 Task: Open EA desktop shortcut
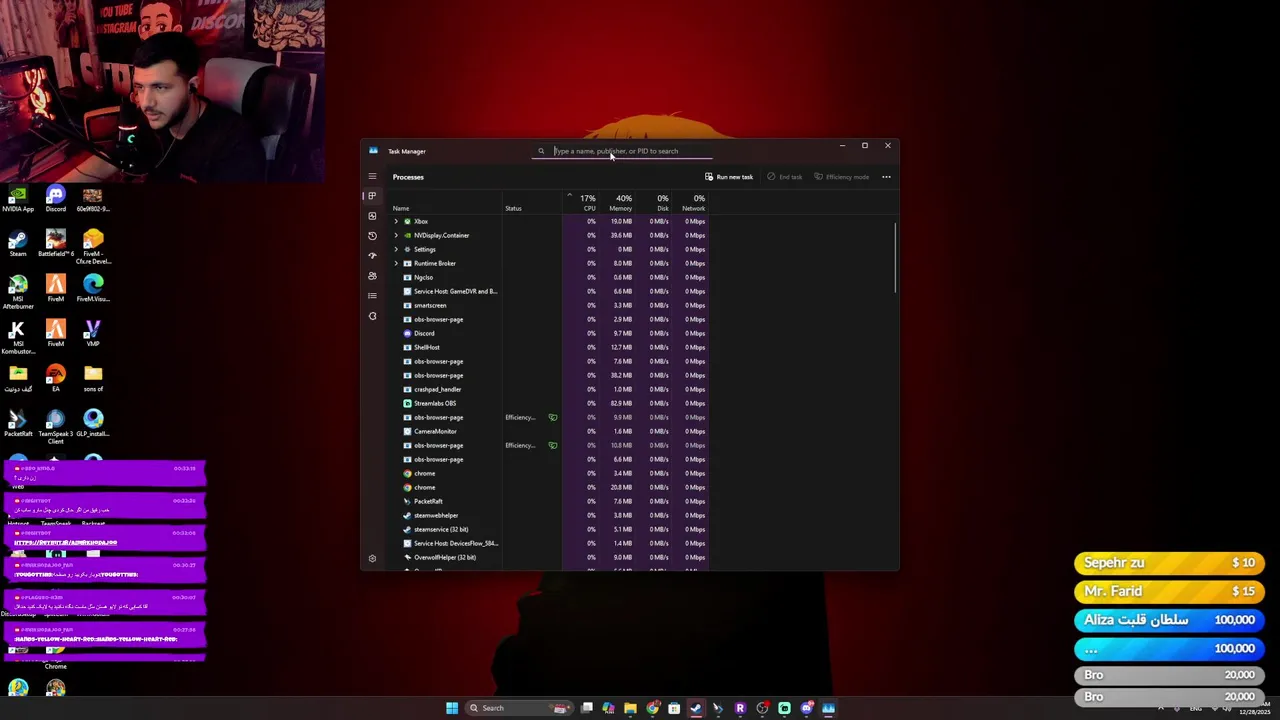tap(56, 379)
